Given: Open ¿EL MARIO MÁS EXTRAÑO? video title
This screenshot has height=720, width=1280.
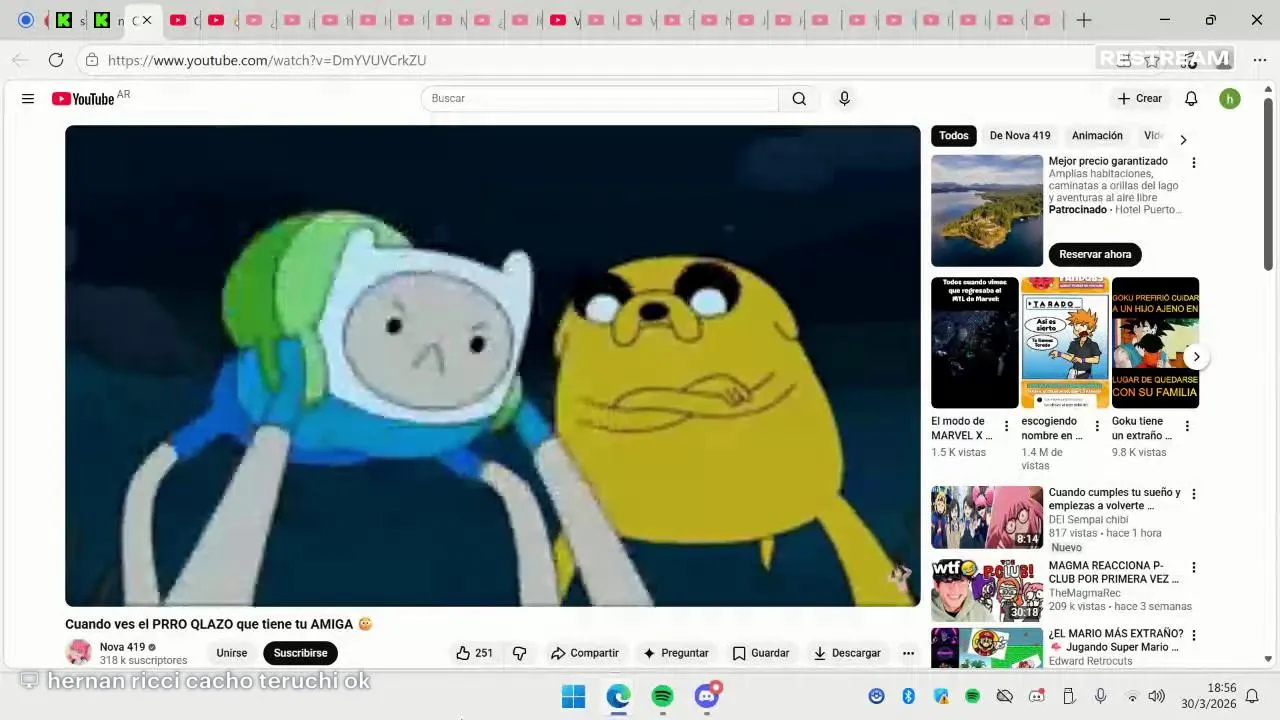Looking at the screenshot, I should pyautogui.click(x=1116, y=640).
